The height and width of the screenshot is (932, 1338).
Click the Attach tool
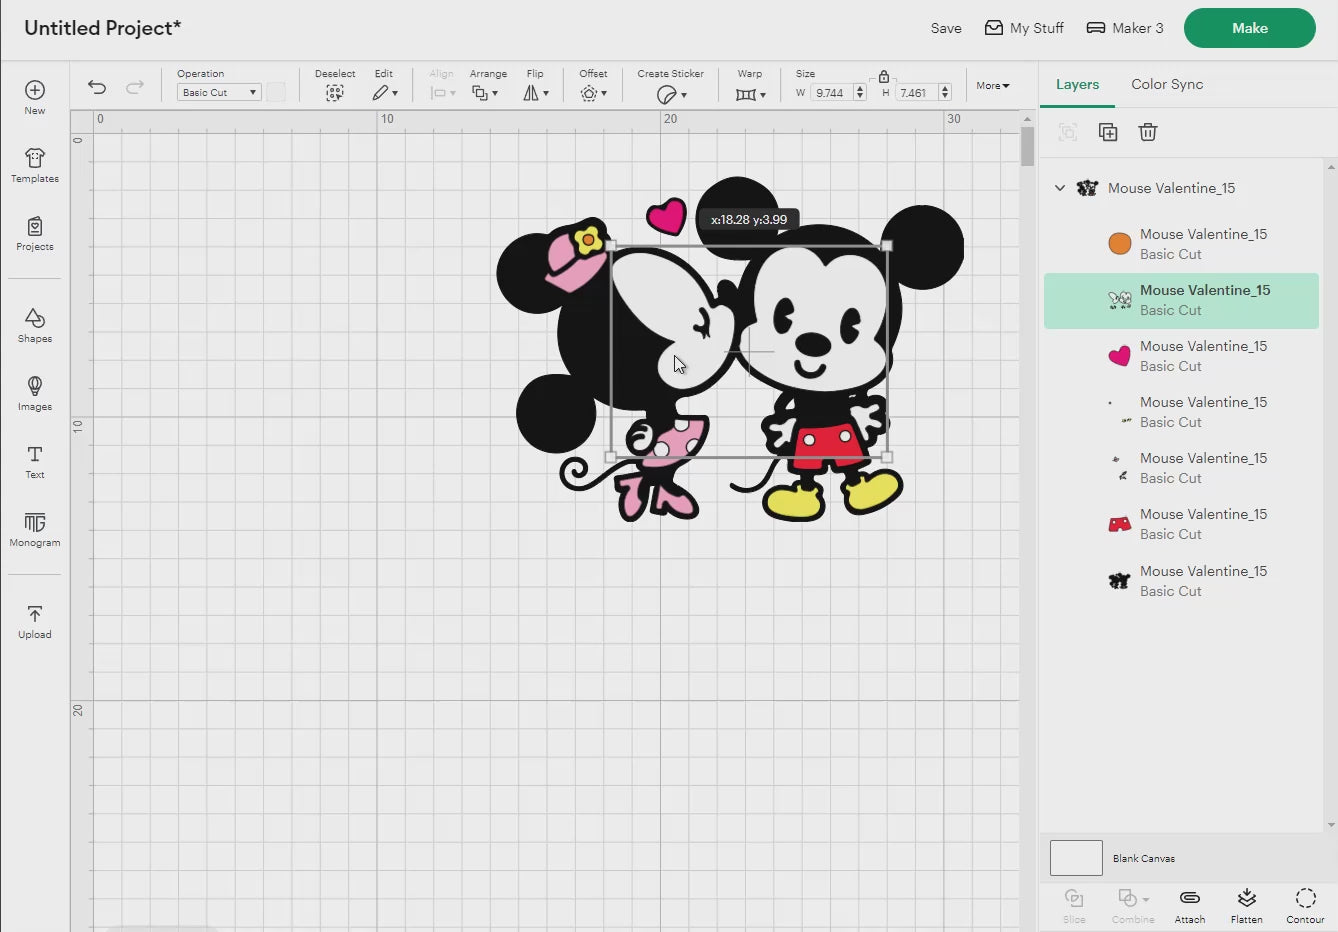click(1190, 906)
